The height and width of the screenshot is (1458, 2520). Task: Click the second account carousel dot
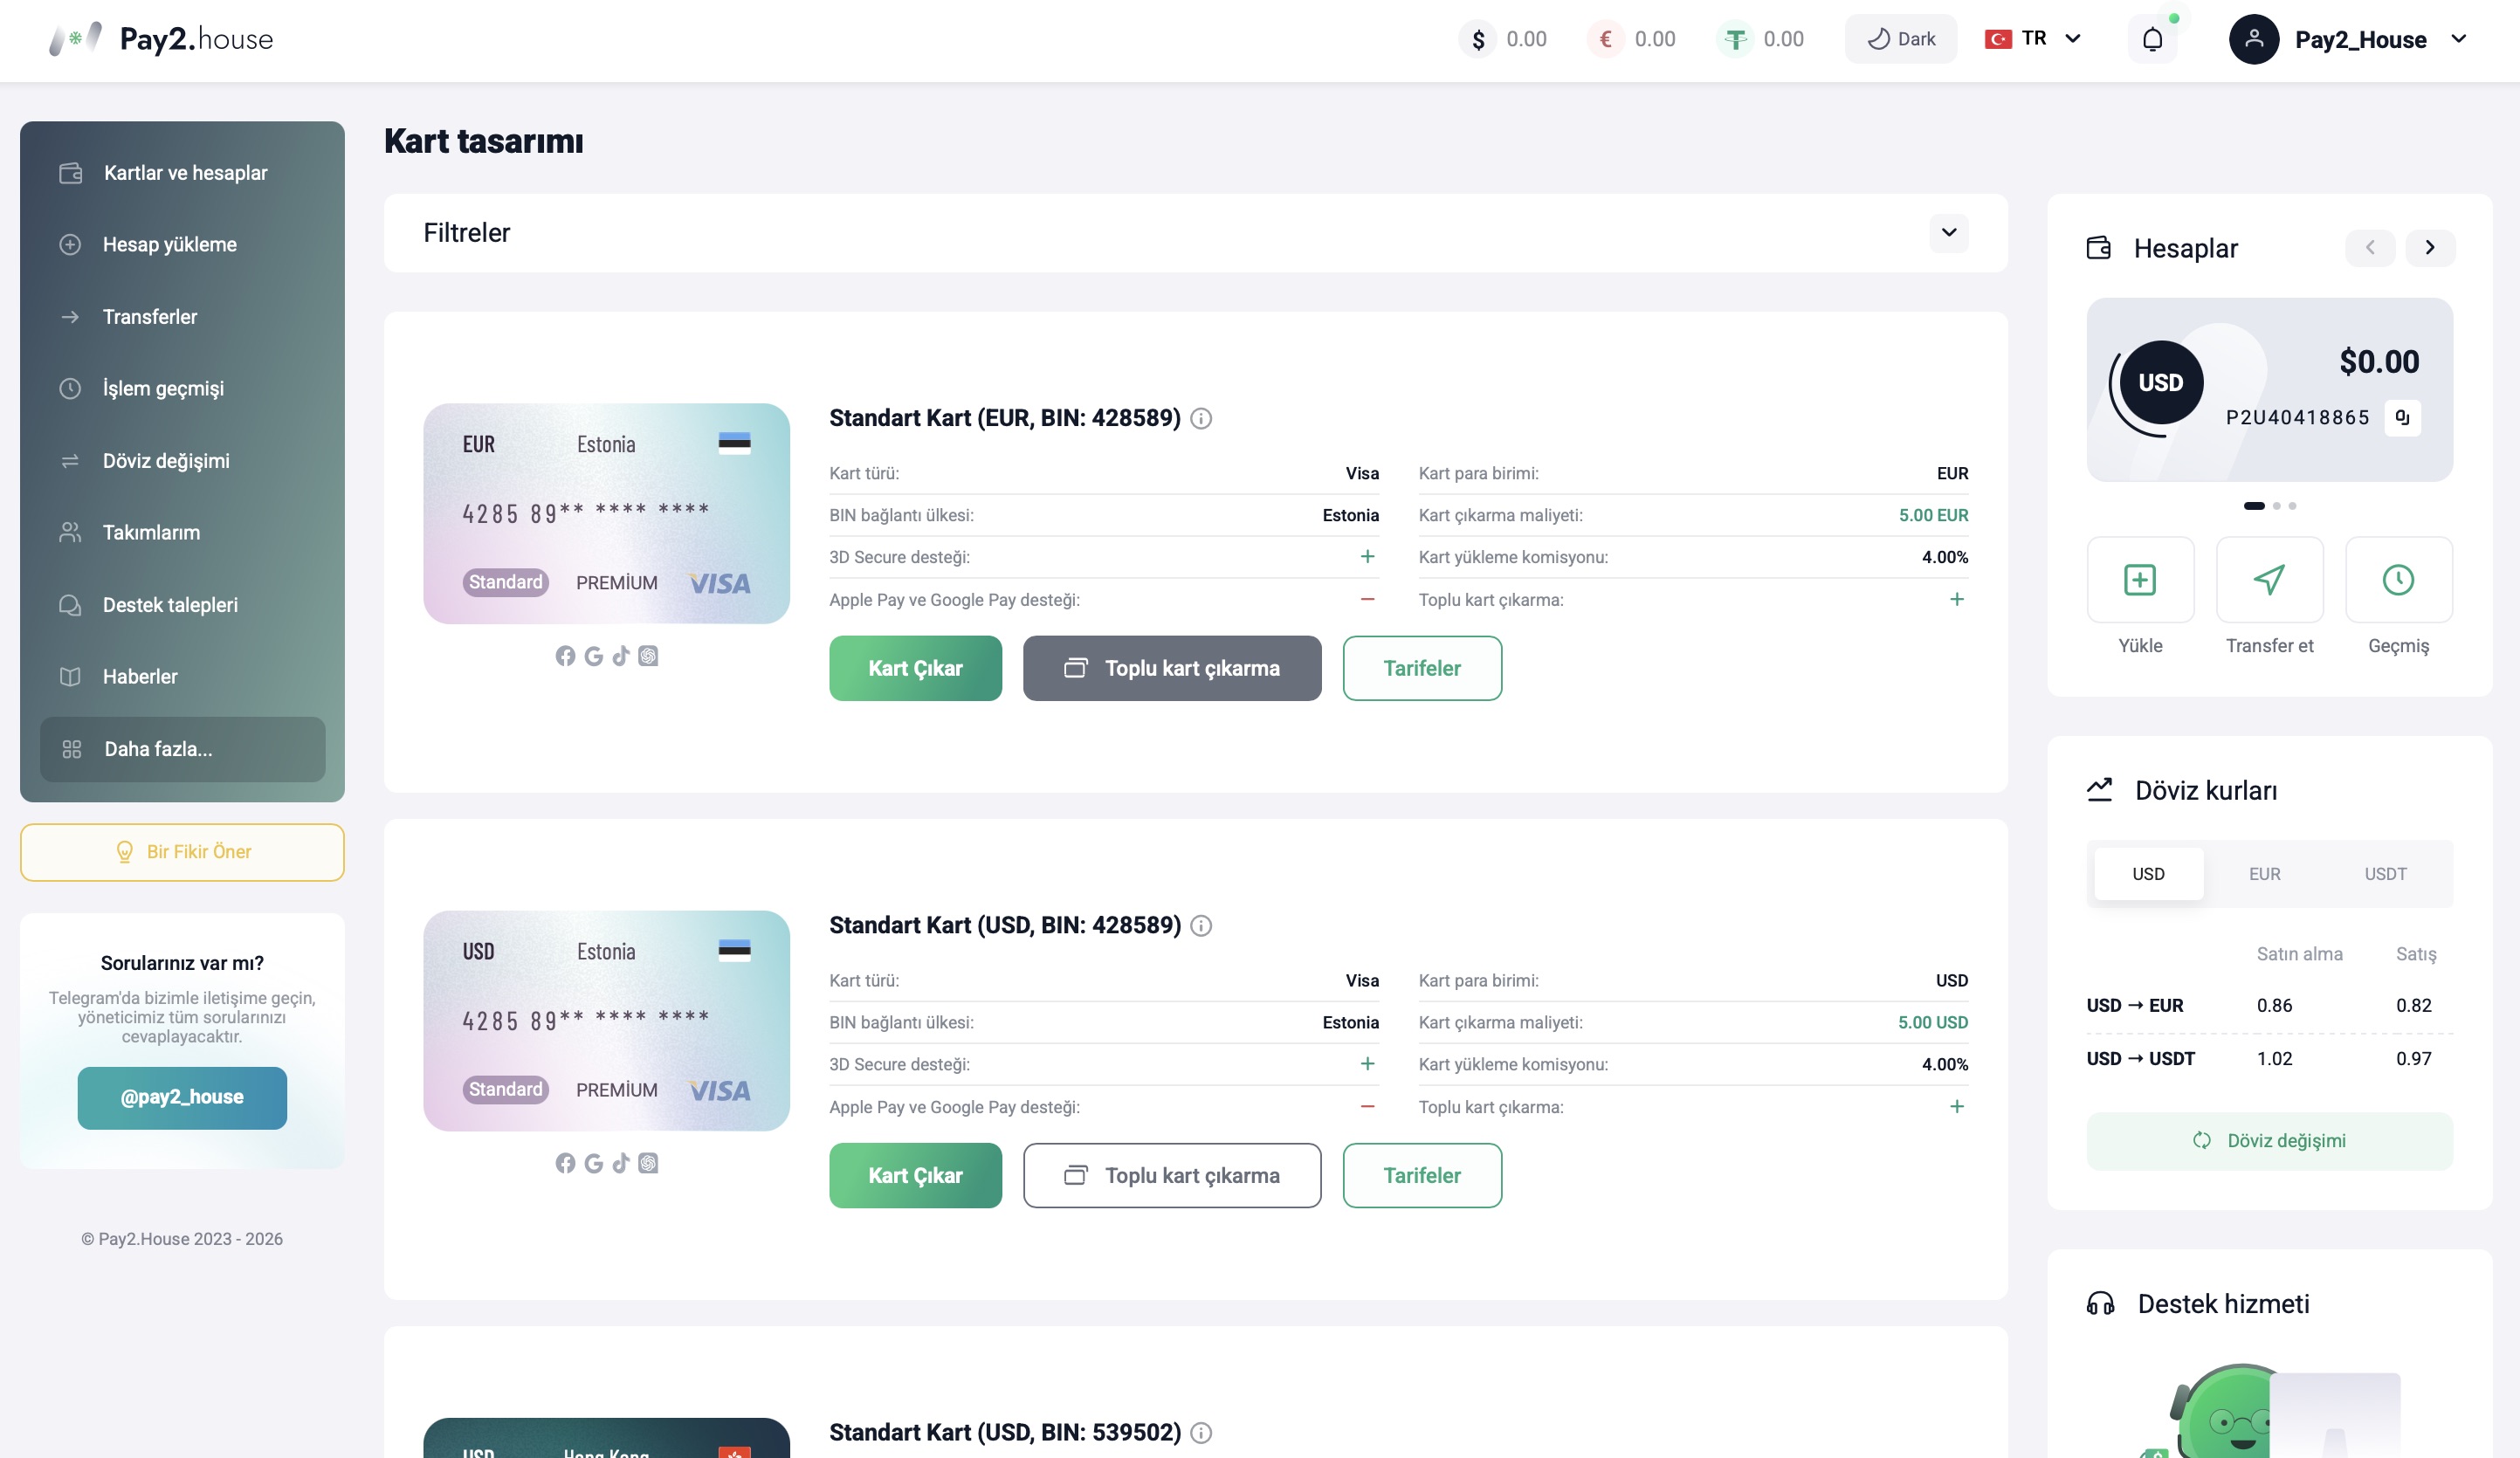2277,506
